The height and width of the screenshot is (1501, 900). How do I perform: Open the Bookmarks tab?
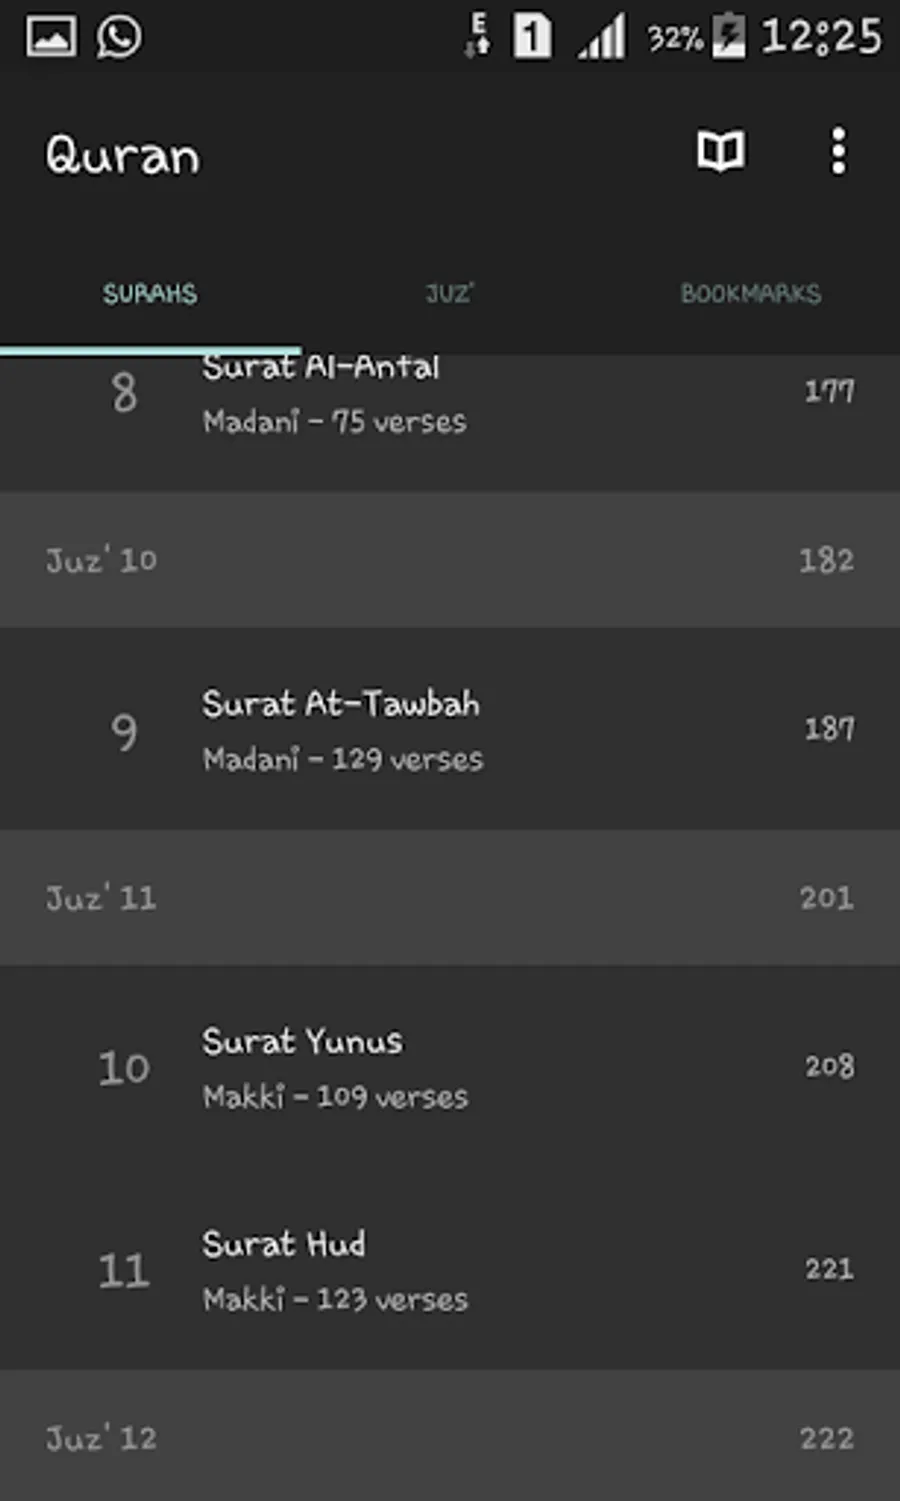point(750,294)
